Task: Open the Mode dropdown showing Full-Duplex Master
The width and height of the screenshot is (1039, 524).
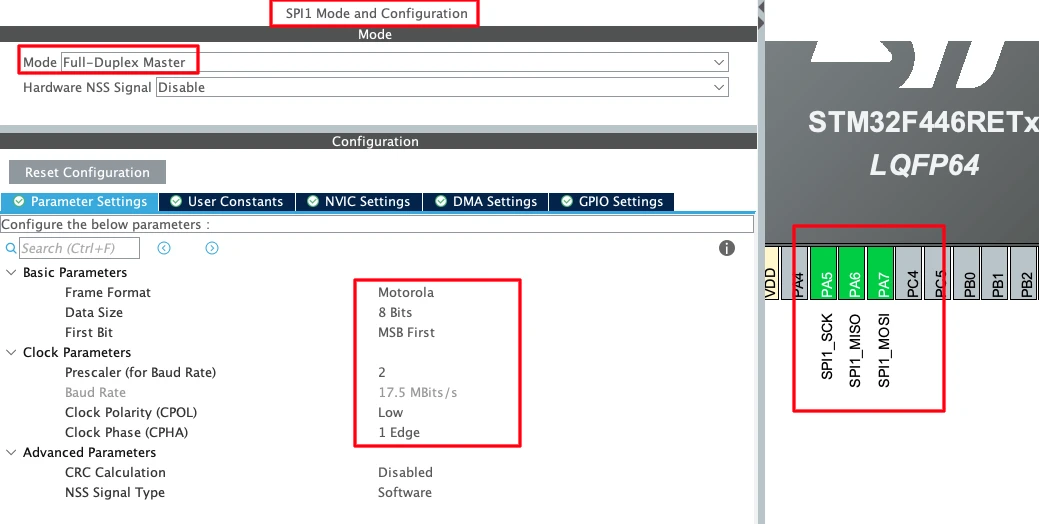Action: coord(395,62)
